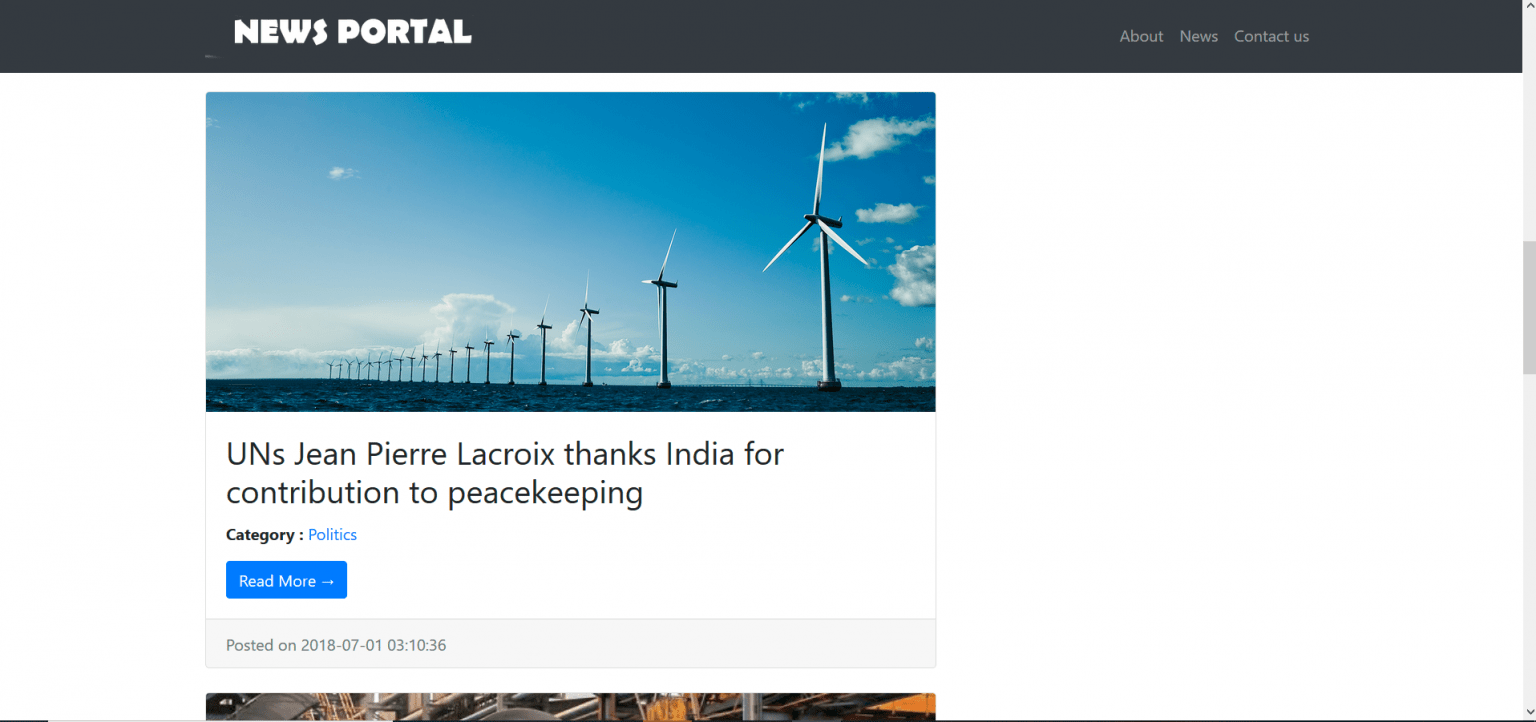This screenshot has width=1536, height=722.
Task: Open the Politics category link
Action: pos(332,534)
